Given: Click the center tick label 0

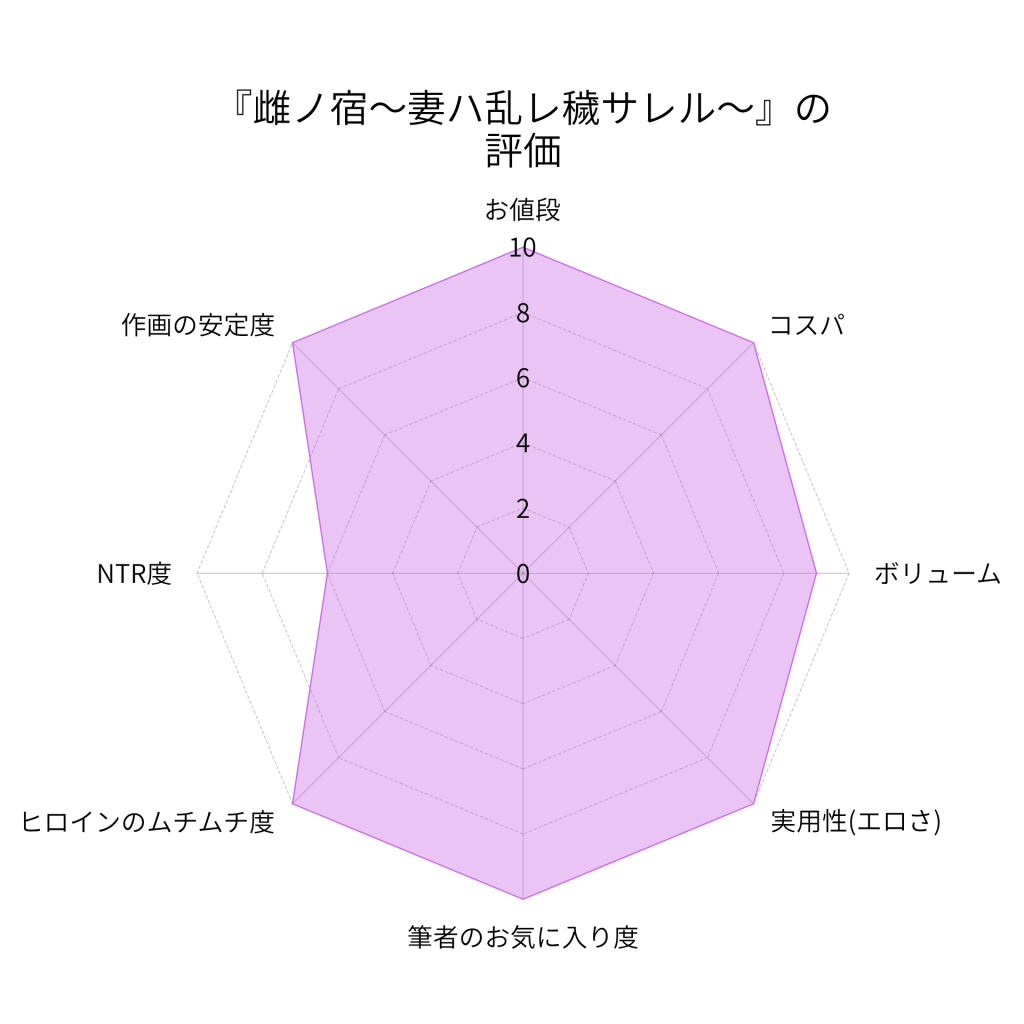Looking at the screenshot, I should (x=522, y=574).
